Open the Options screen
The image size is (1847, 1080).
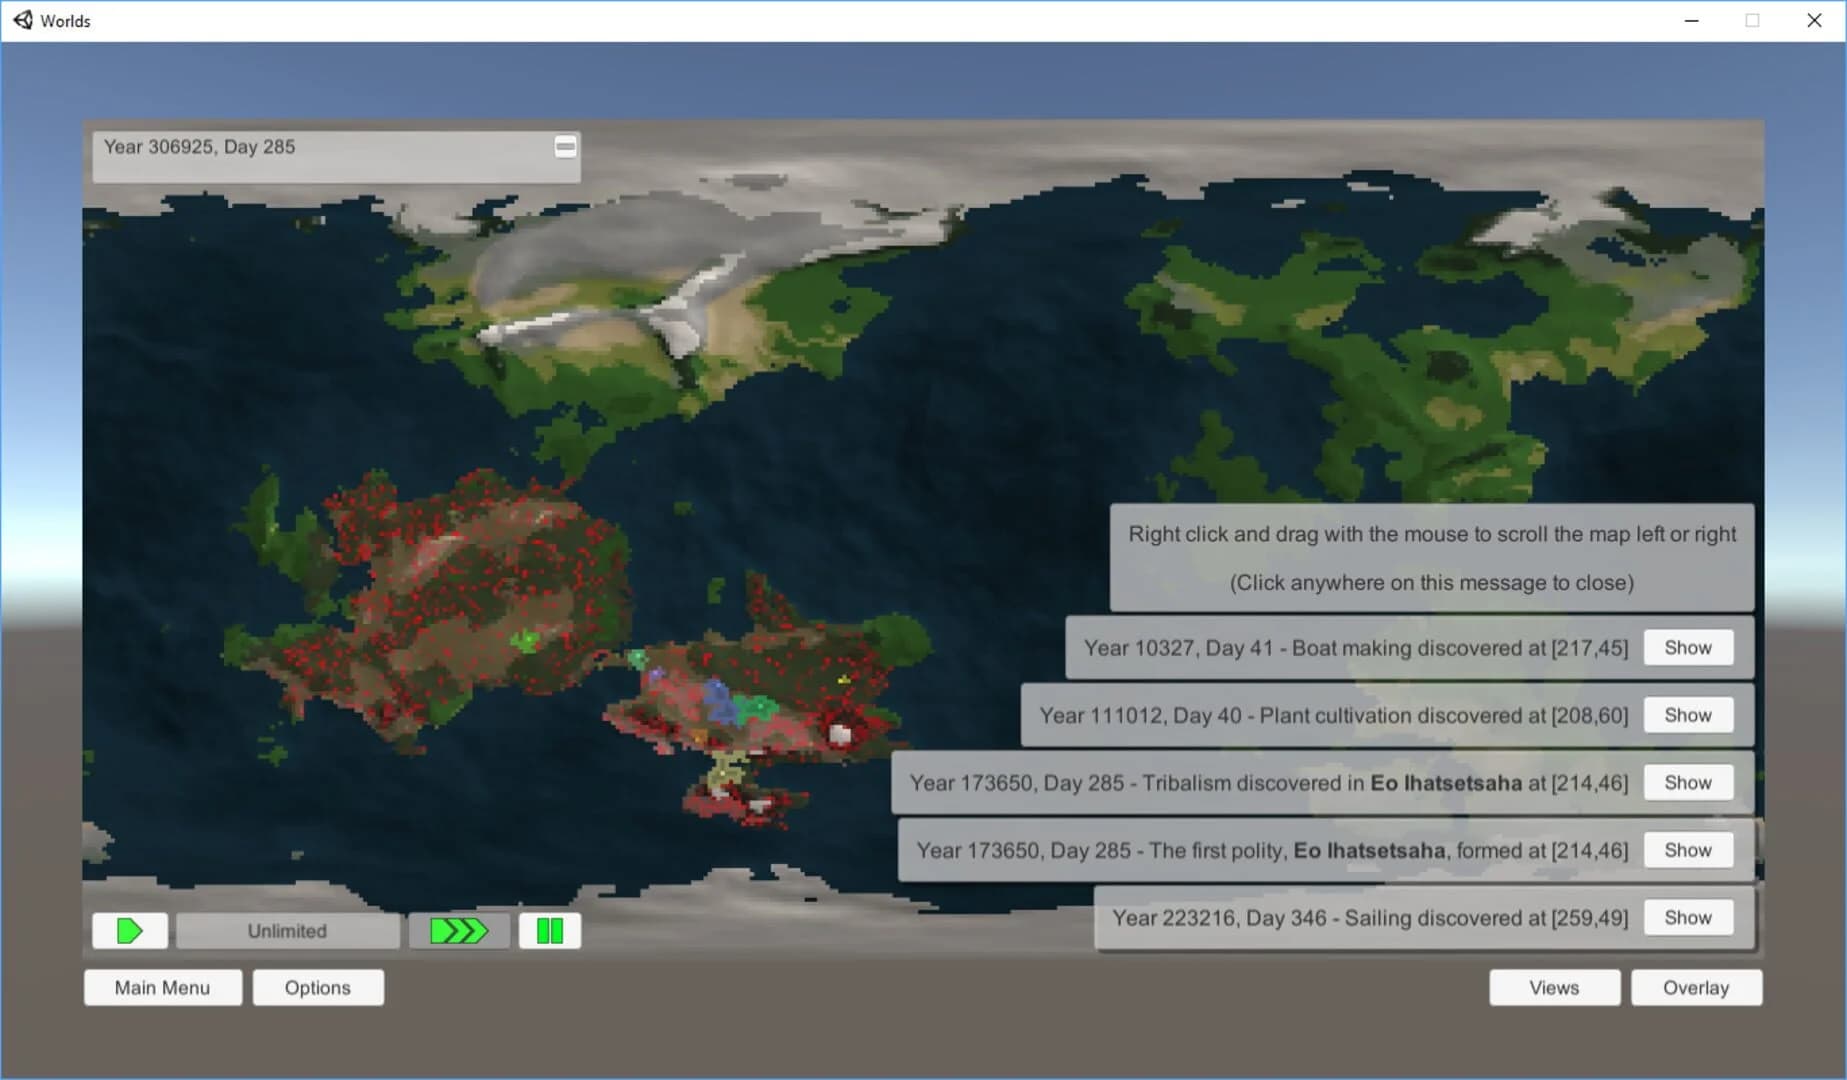coord(318,987)
